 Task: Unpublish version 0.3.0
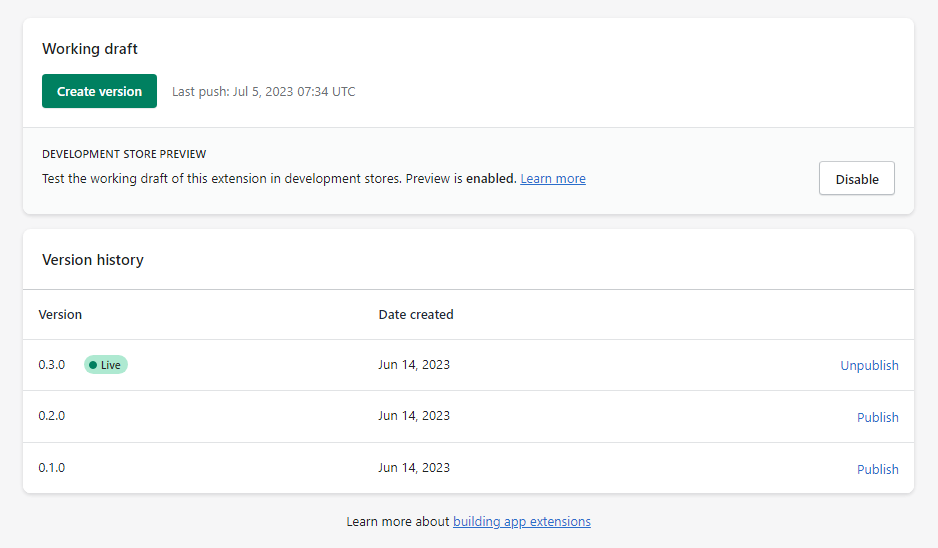(x=869, y=366)
